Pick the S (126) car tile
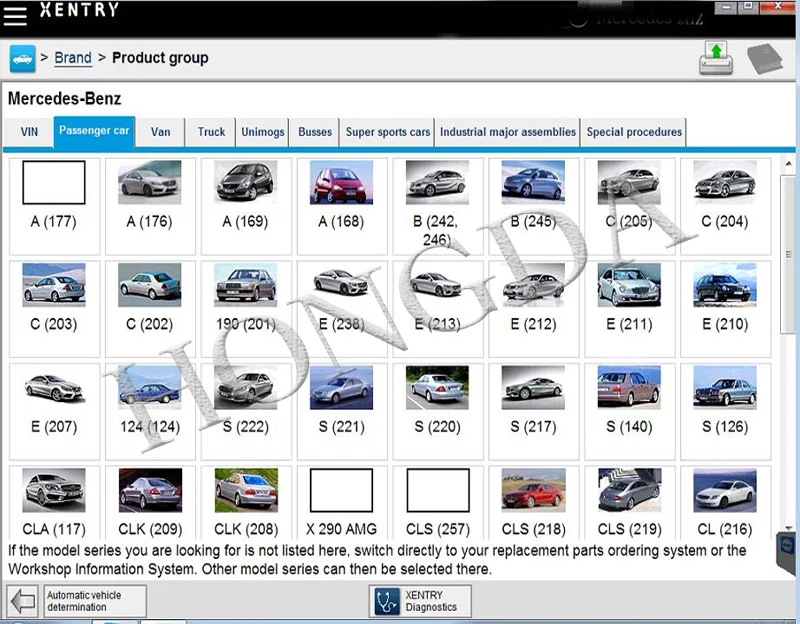 click(x=726, y=411)
